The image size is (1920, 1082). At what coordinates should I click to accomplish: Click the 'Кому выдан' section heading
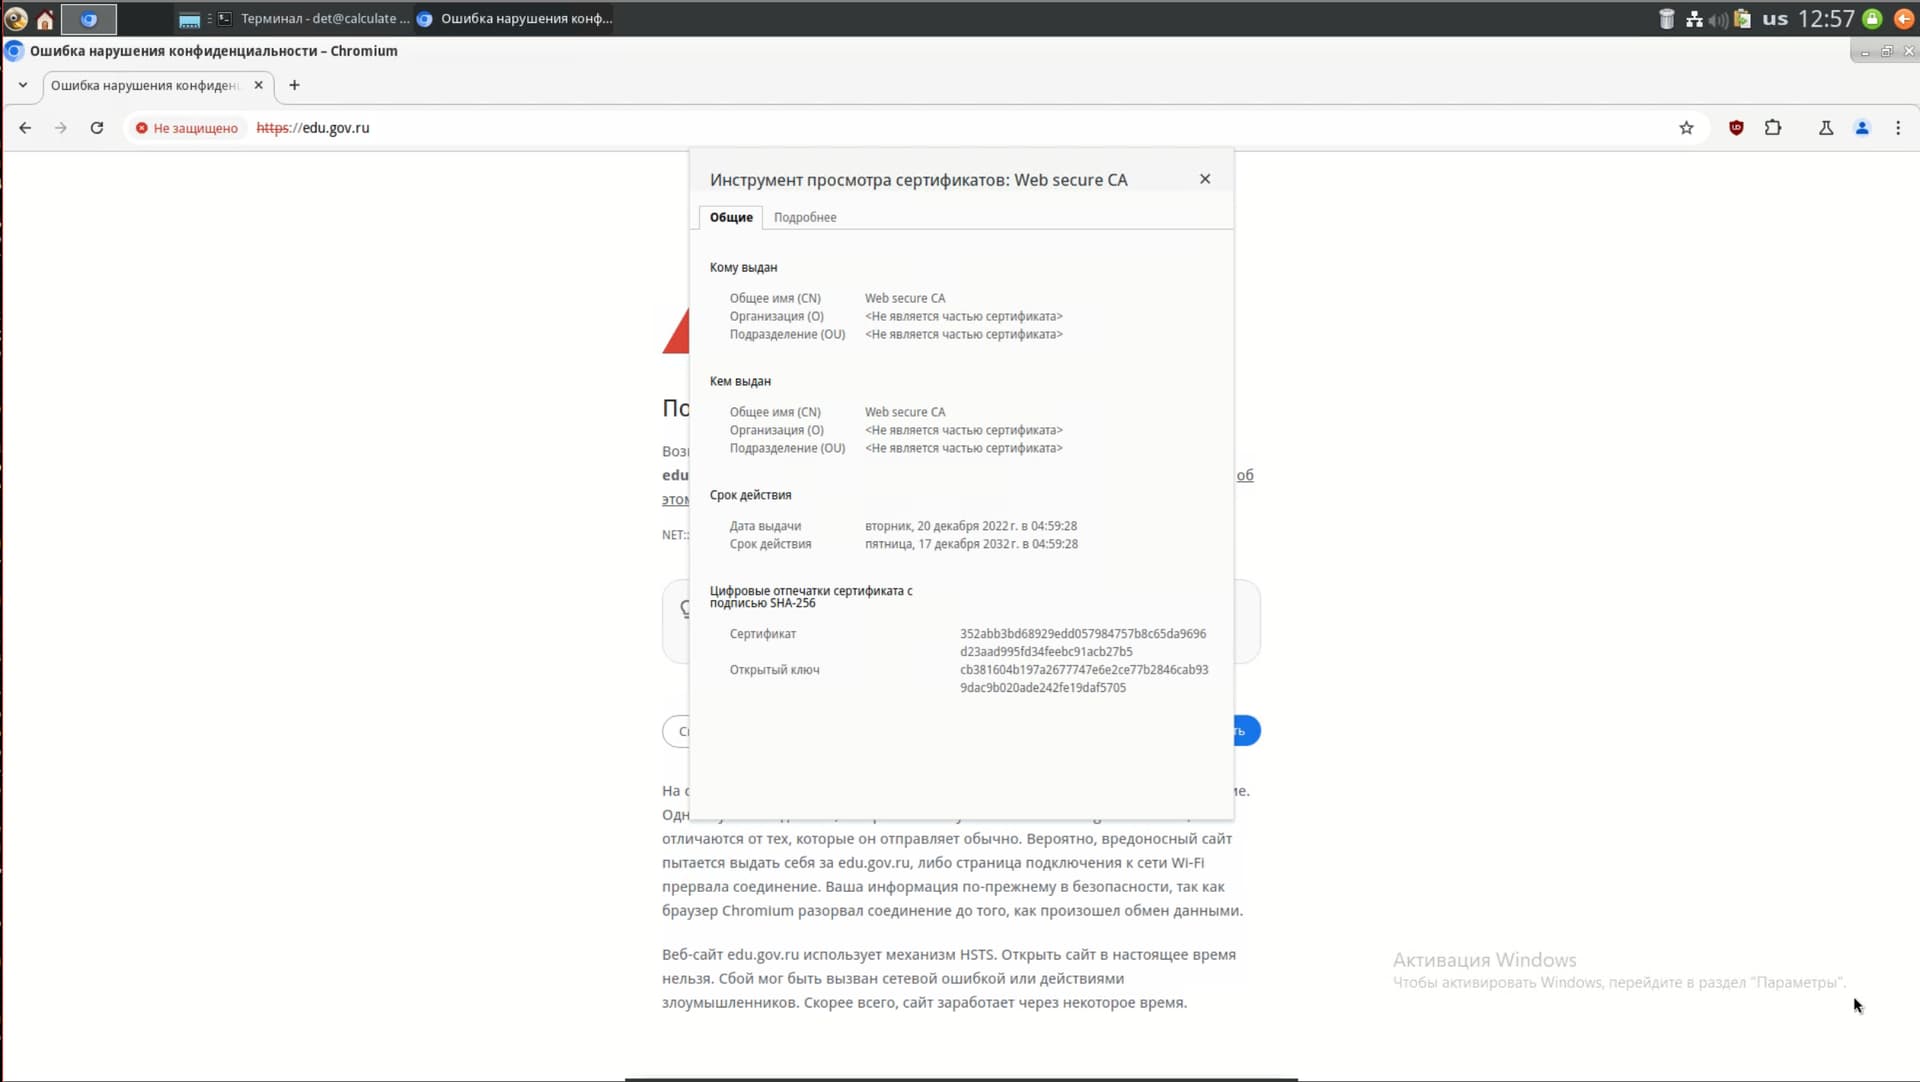pyautogui.click(x=743, y=268)
